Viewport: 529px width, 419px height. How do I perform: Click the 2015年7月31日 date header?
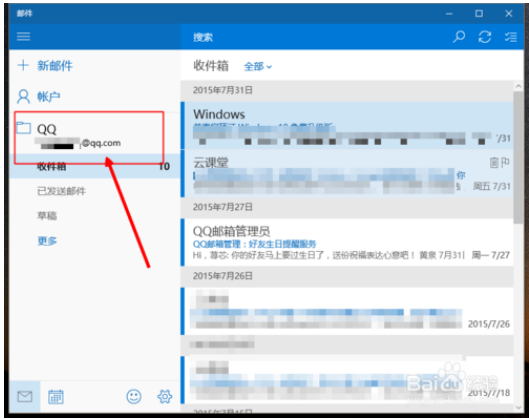pyautogui.click(x=223, y=90)
